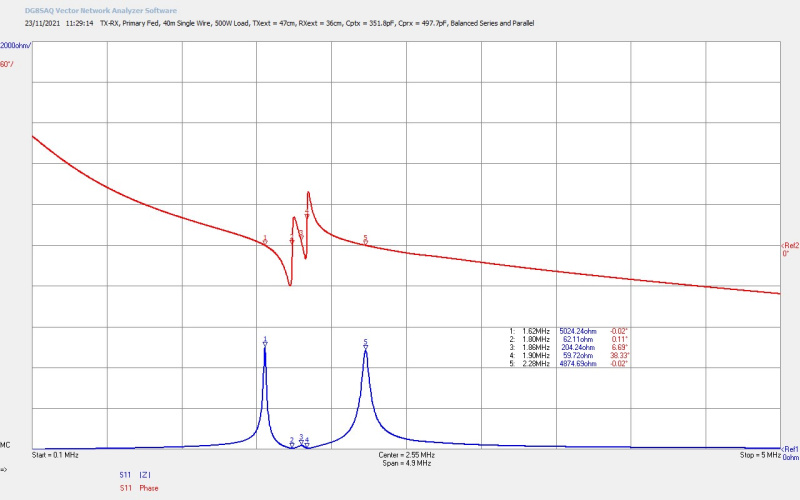Viewport: 800px width, 500px height.
Task: Click the Center = 2.55 MHz label
Action: [x=406, y=455]
